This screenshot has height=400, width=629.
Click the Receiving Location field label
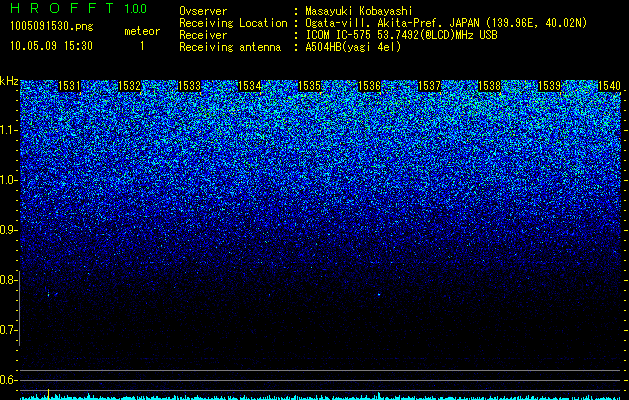pyautogui.click(x=233, y=23)
